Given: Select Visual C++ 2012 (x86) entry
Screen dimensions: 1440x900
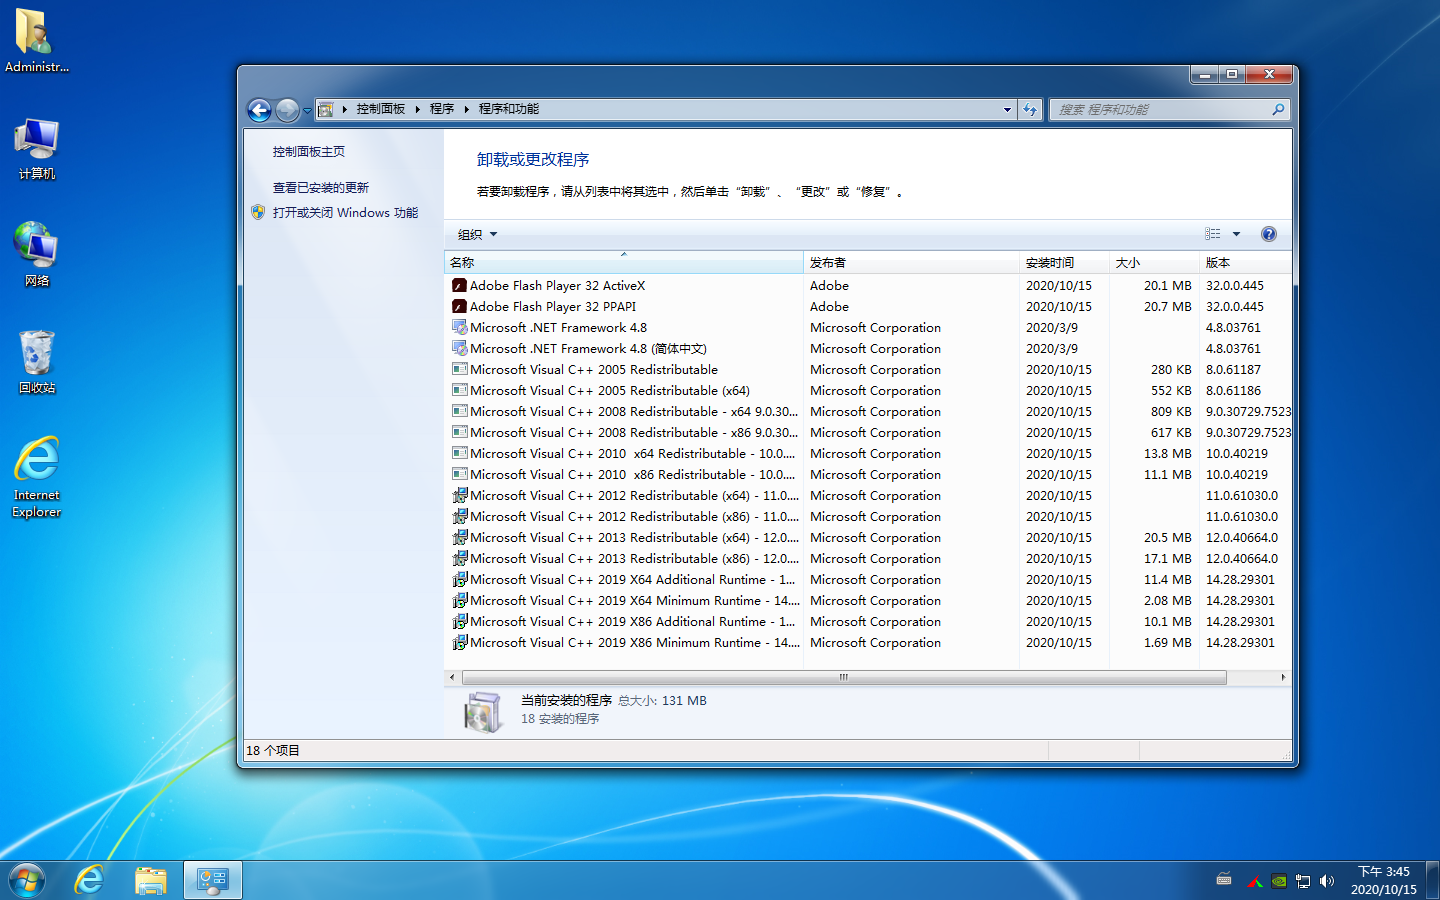Looking at the screenshot, I should tap(634, 517).
